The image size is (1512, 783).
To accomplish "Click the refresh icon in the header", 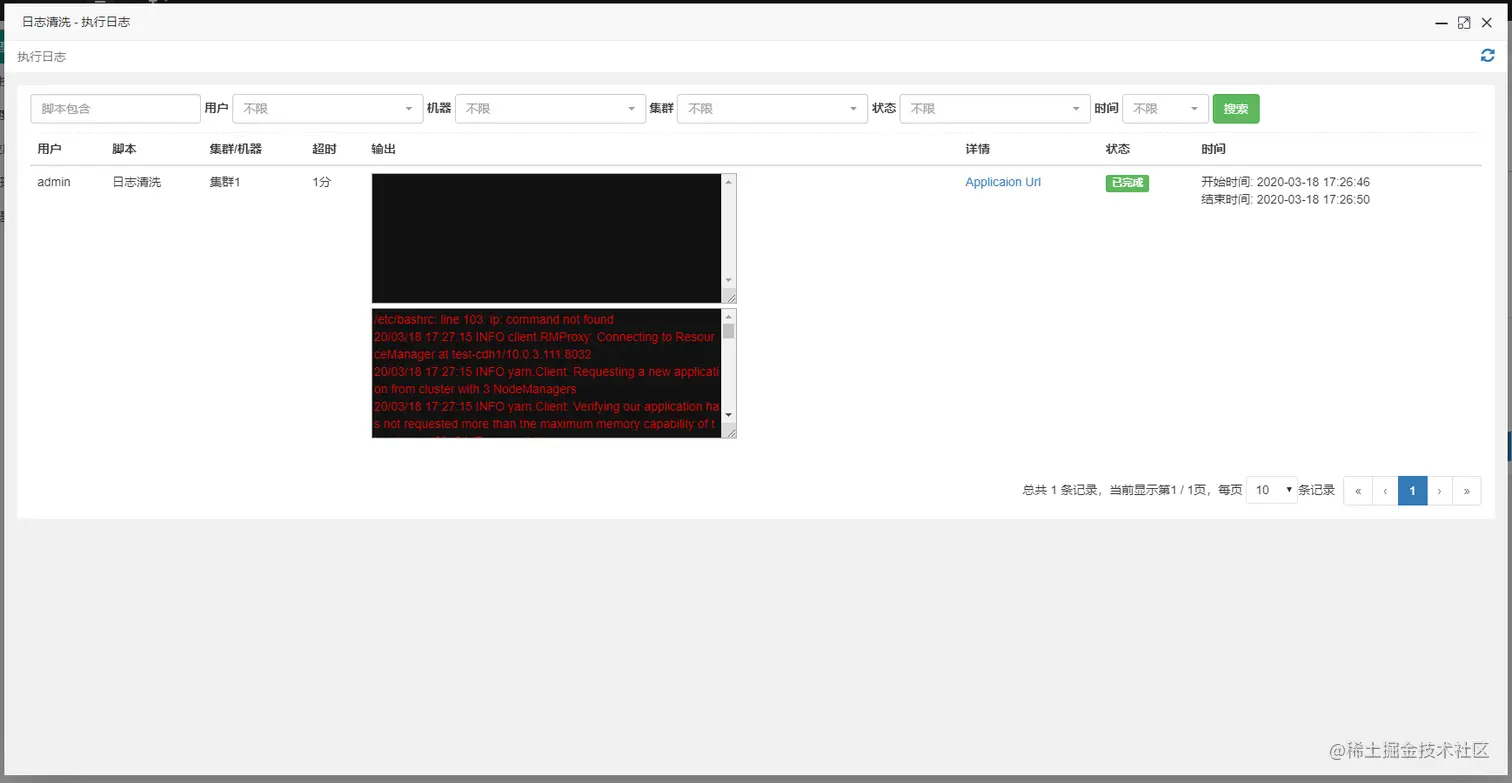I will [1487, 56].
